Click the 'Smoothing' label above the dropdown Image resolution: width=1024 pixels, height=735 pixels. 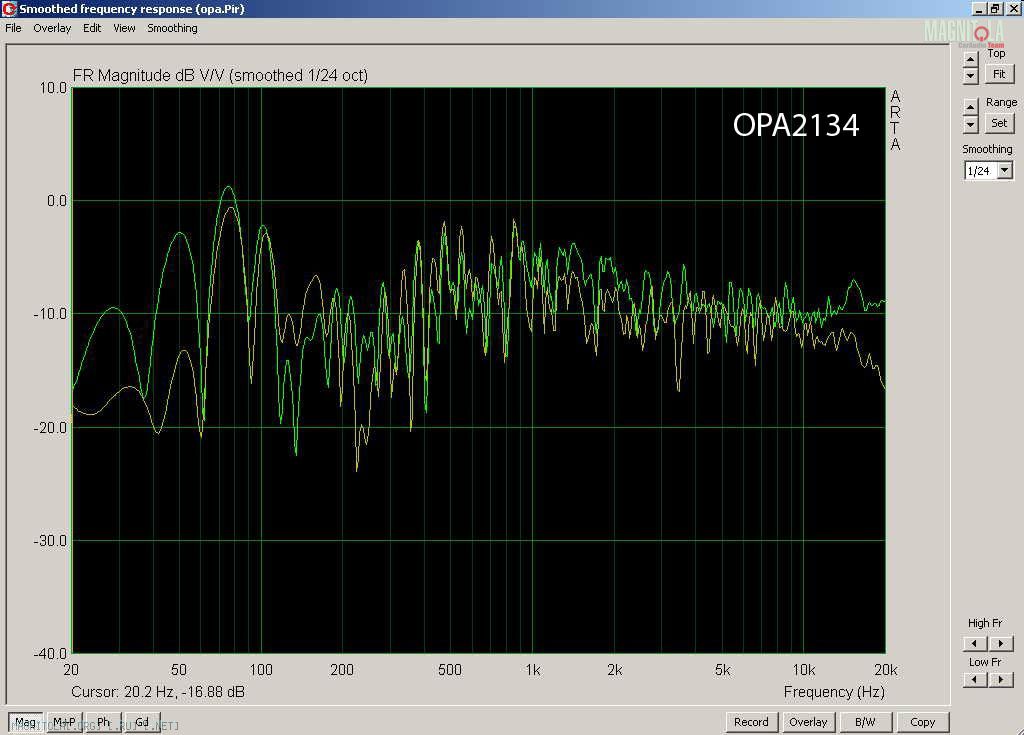point(987,150)
